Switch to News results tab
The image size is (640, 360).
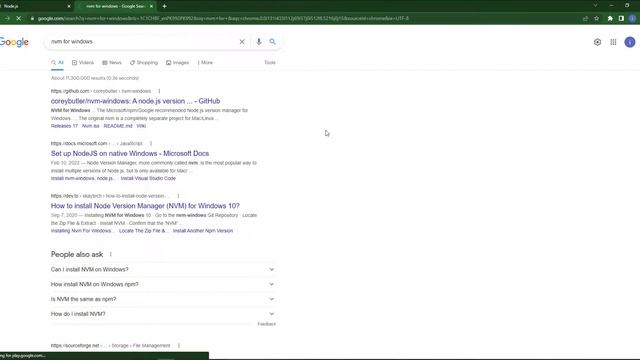pyautogui.click(x=112, y=62)
